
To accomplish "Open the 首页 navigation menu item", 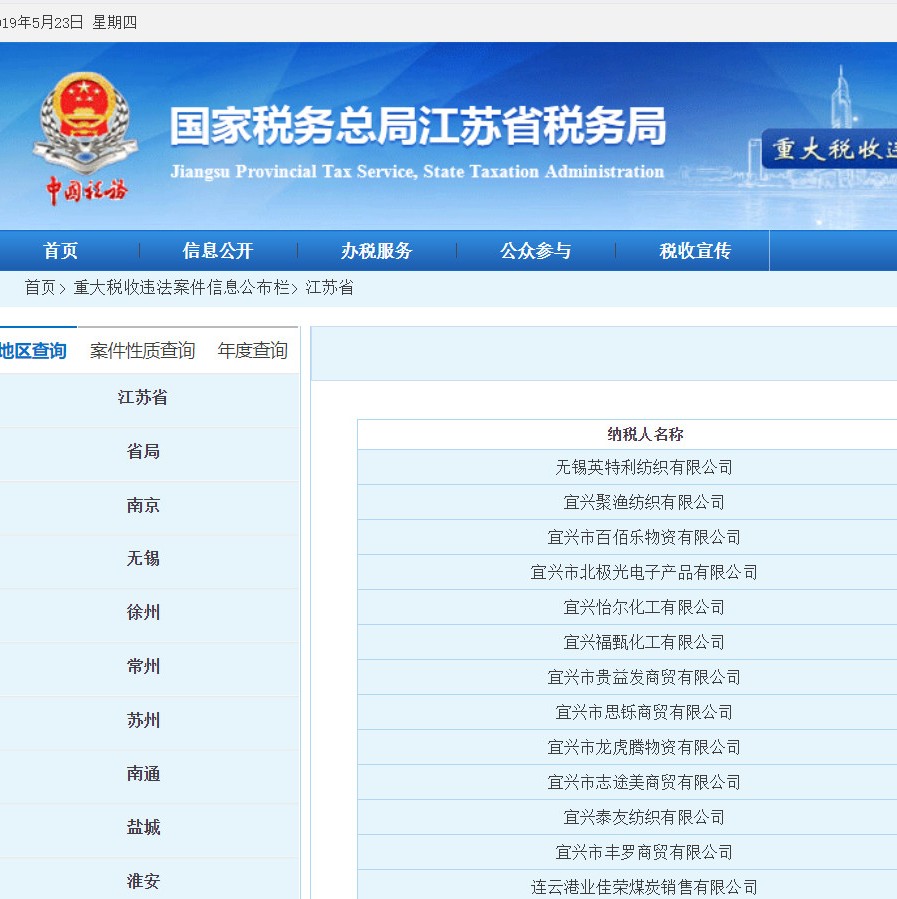I will (x=60, y=251).
